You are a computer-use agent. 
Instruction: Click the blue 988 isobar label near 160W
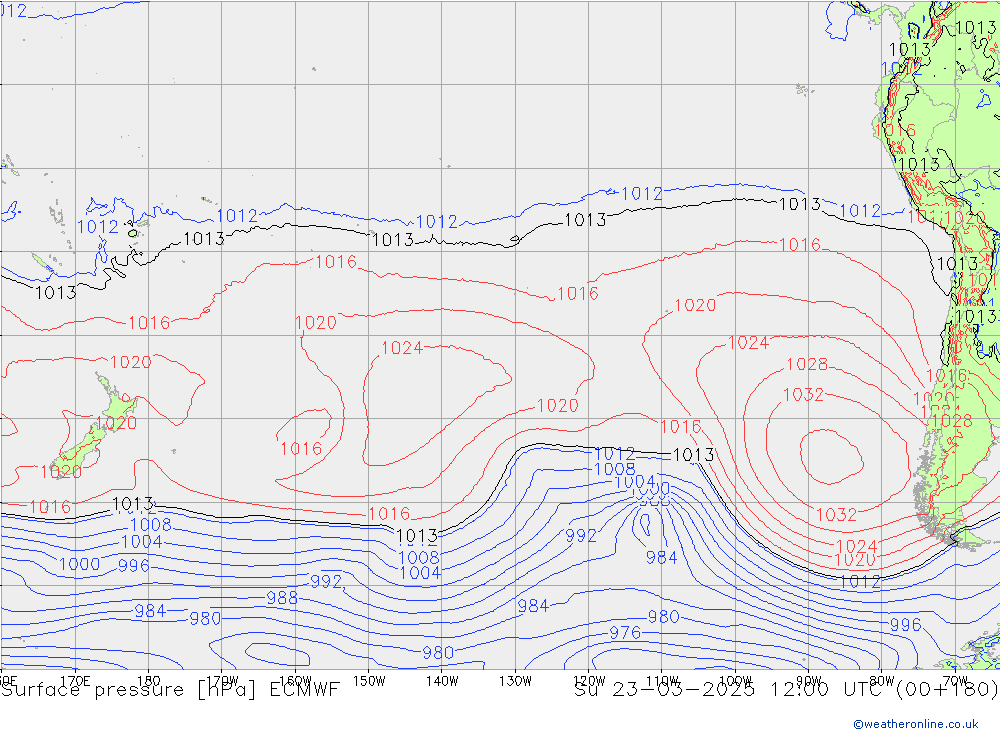(x=282, y=598)
